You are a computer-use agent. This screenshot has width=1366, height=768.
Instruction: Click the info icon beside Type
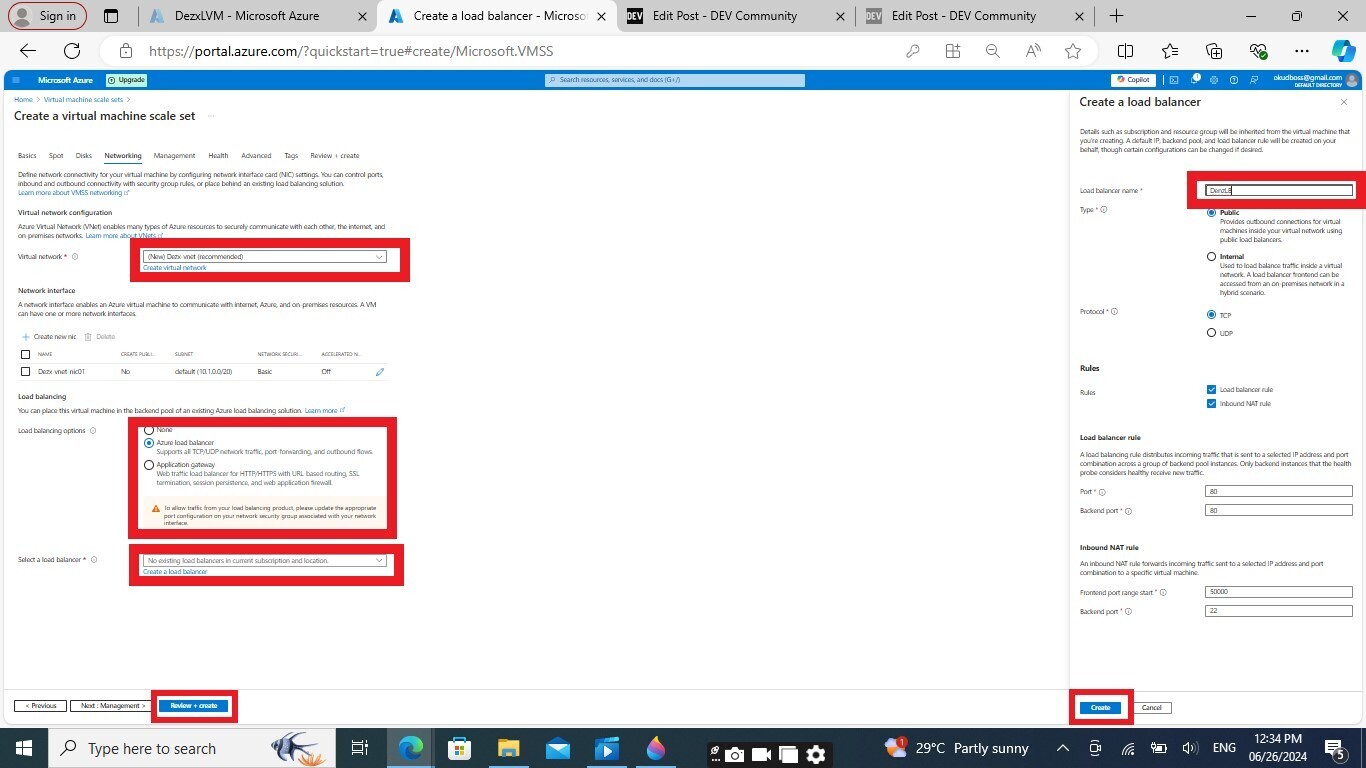point(1104,210)
